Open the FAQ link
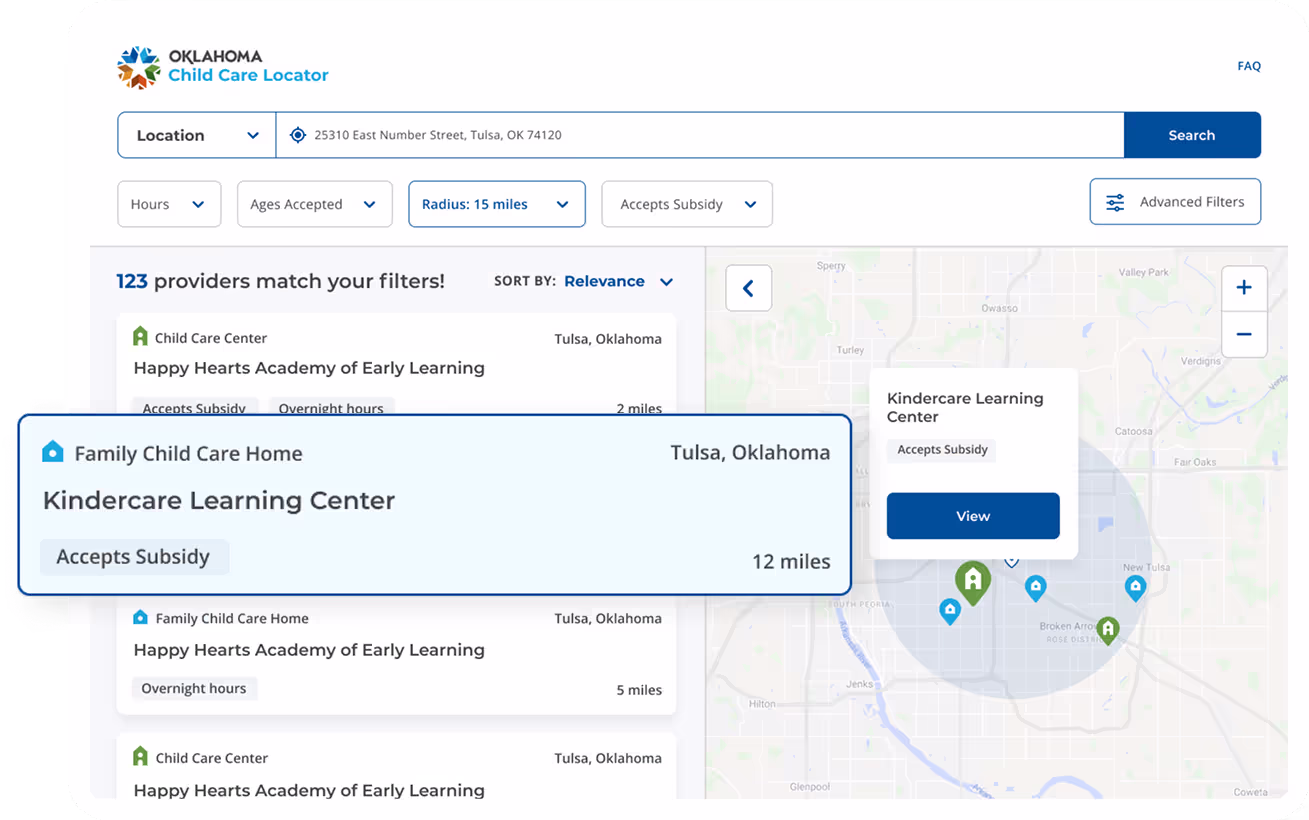The width and height of the screenshot is (1309, 820). coord(1249,66)
